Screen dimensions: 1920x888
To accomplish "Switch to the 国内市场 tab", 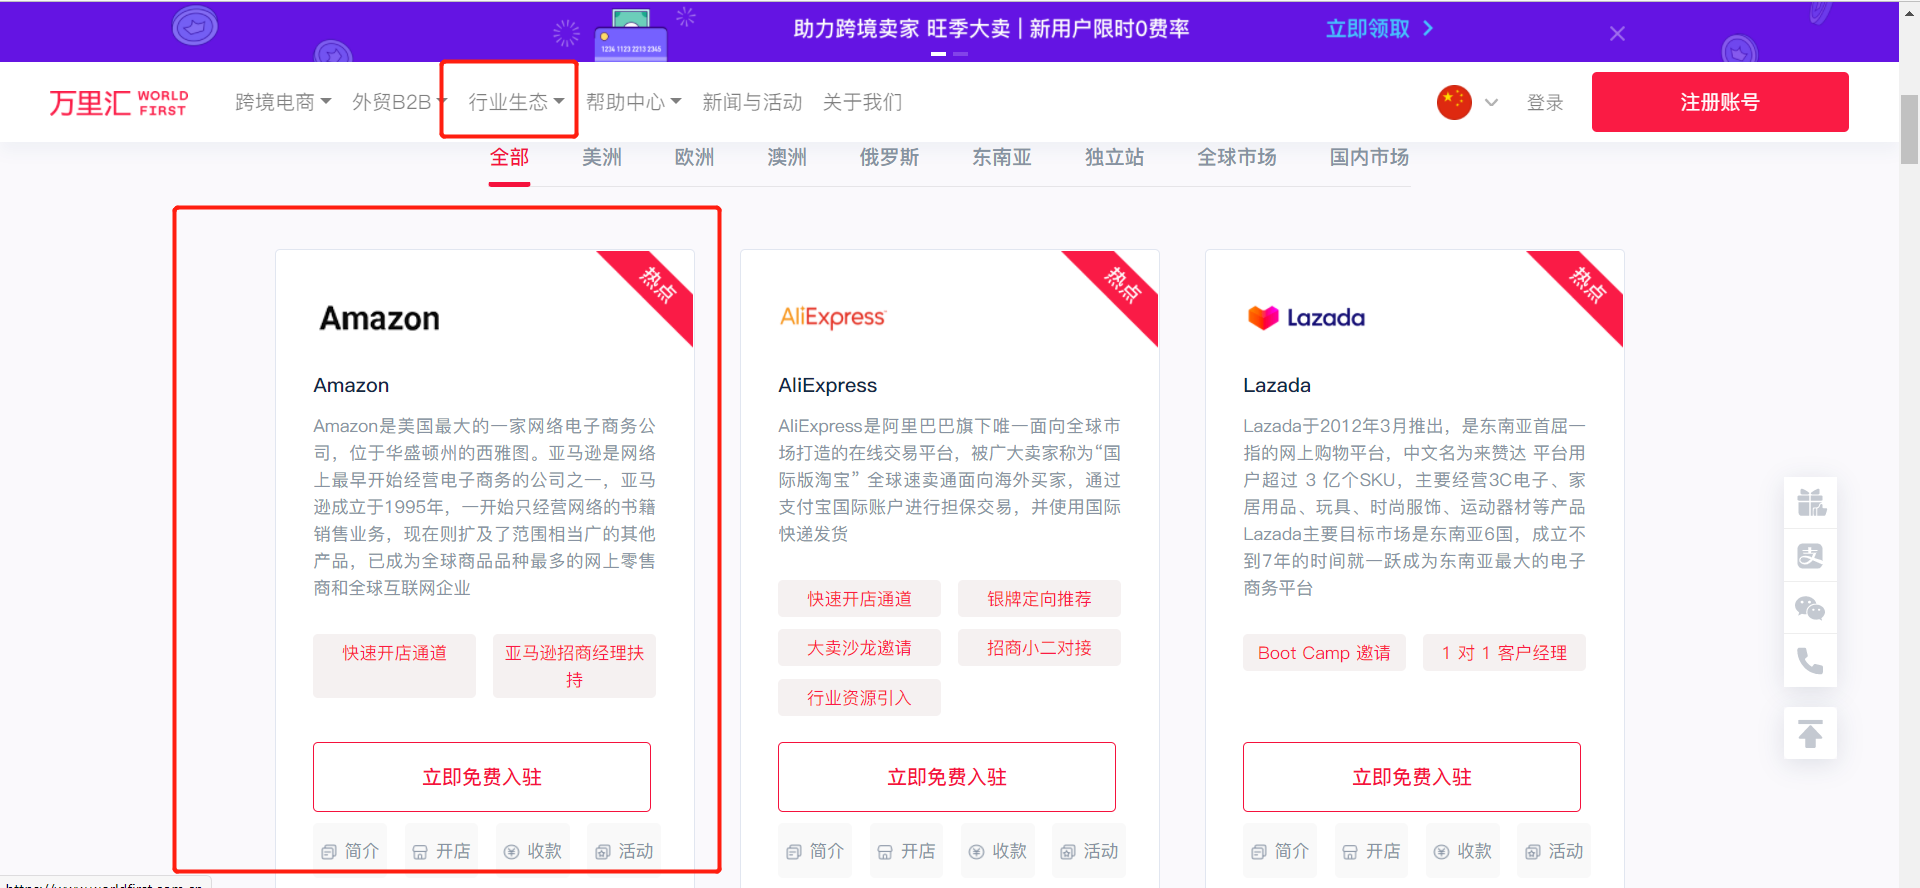I will pyautogui.click(x=1369, y=157).
